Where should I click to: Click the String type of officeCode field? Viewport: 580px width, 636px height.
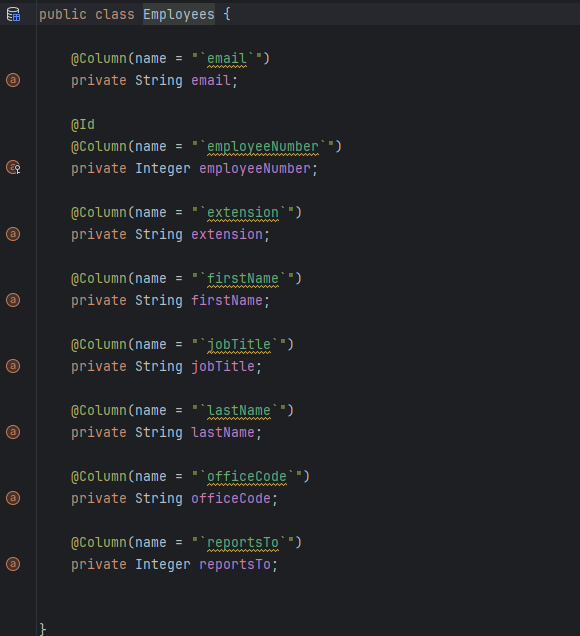[x=159, y=499]
